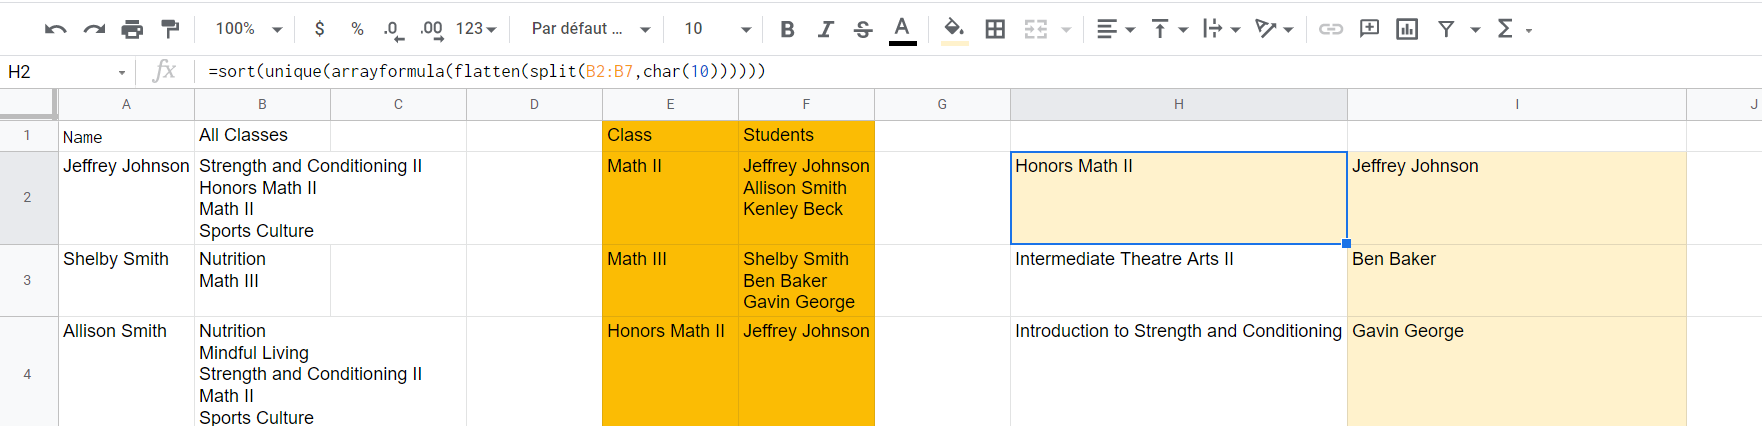Open text rotation dropdown

[1274, 29]
